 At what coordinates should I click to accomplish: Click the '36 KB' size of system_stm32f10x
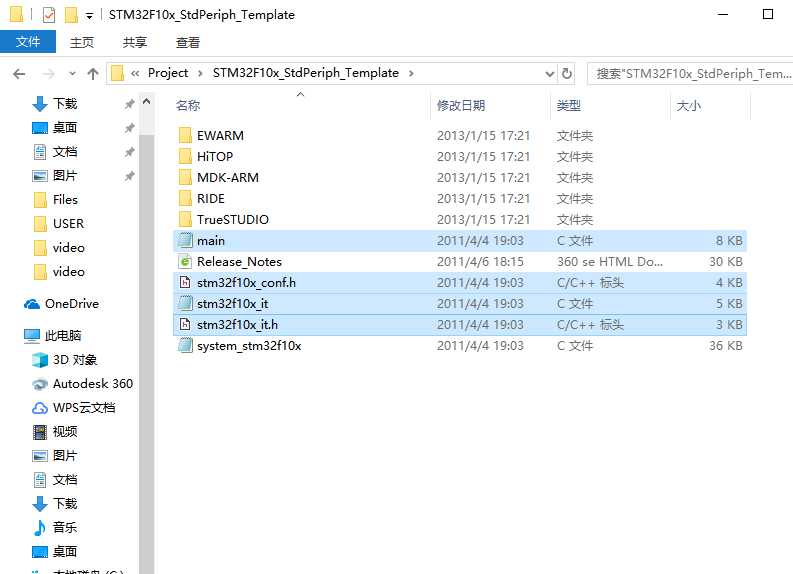725,346
